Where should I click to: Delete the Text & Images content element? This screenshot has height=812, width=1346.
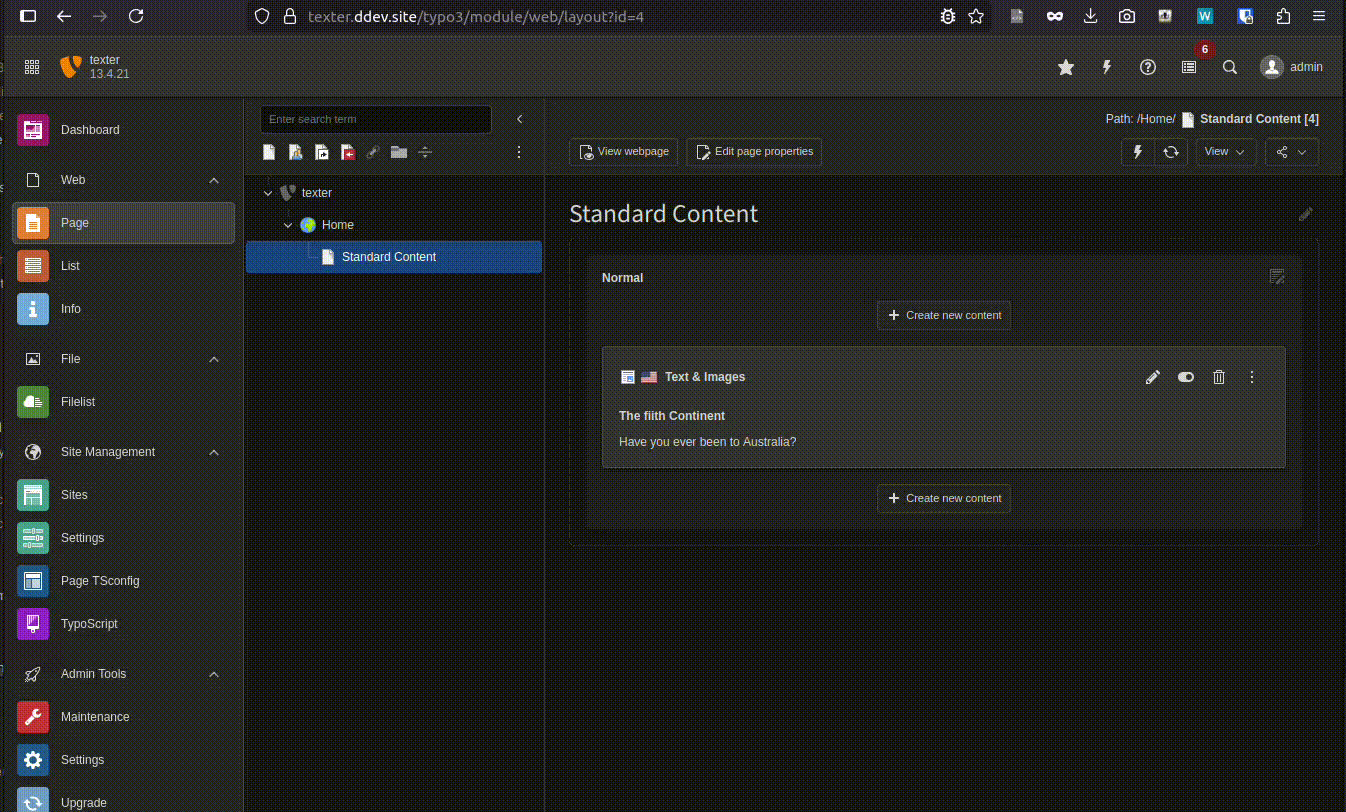[x=1219, y=377]
